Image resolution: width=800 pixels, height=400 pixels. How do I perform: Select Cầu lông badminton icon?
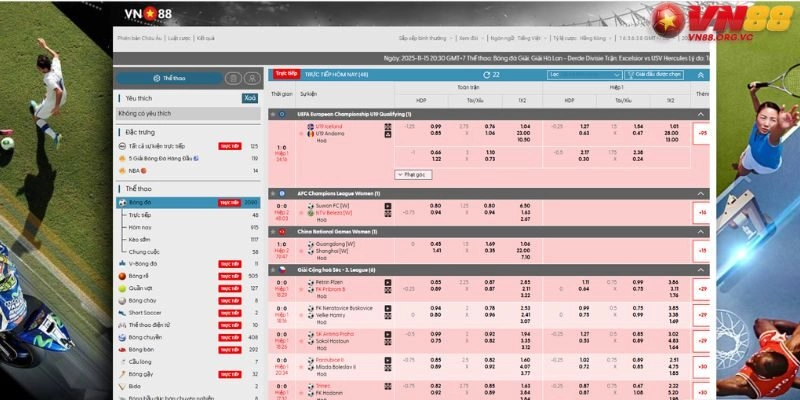tap(122, 362)
